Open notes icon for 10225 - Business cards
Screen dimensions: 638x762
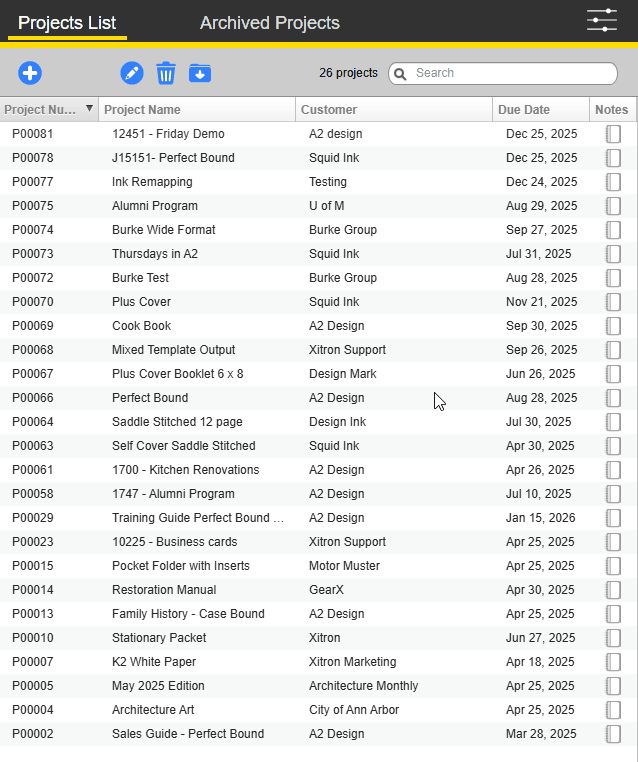(x=613, y=542)
